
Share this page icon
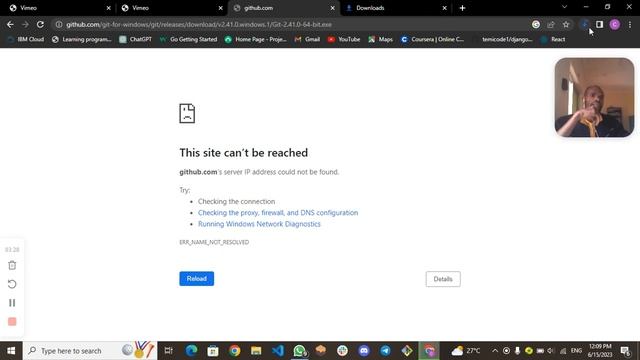(551, 24)
